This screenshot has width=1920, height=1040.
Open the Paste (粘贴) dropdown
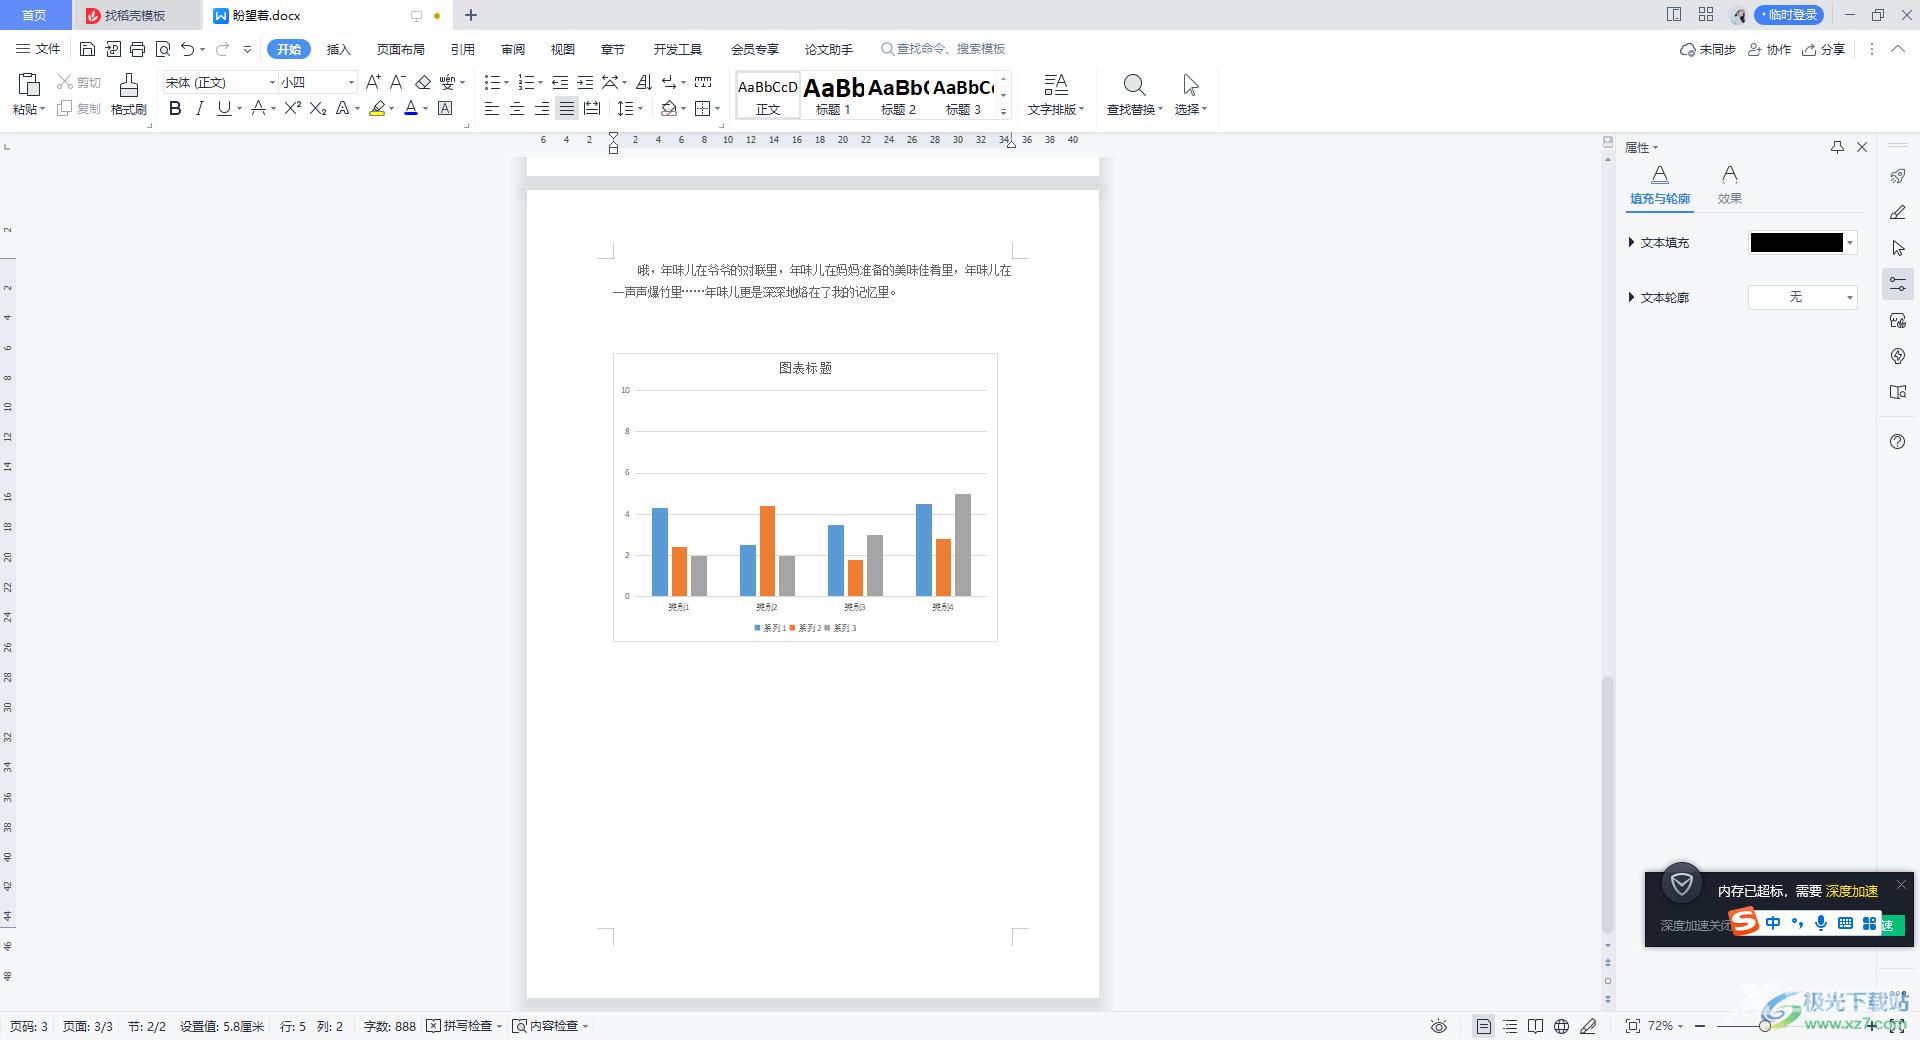[29, 109]
